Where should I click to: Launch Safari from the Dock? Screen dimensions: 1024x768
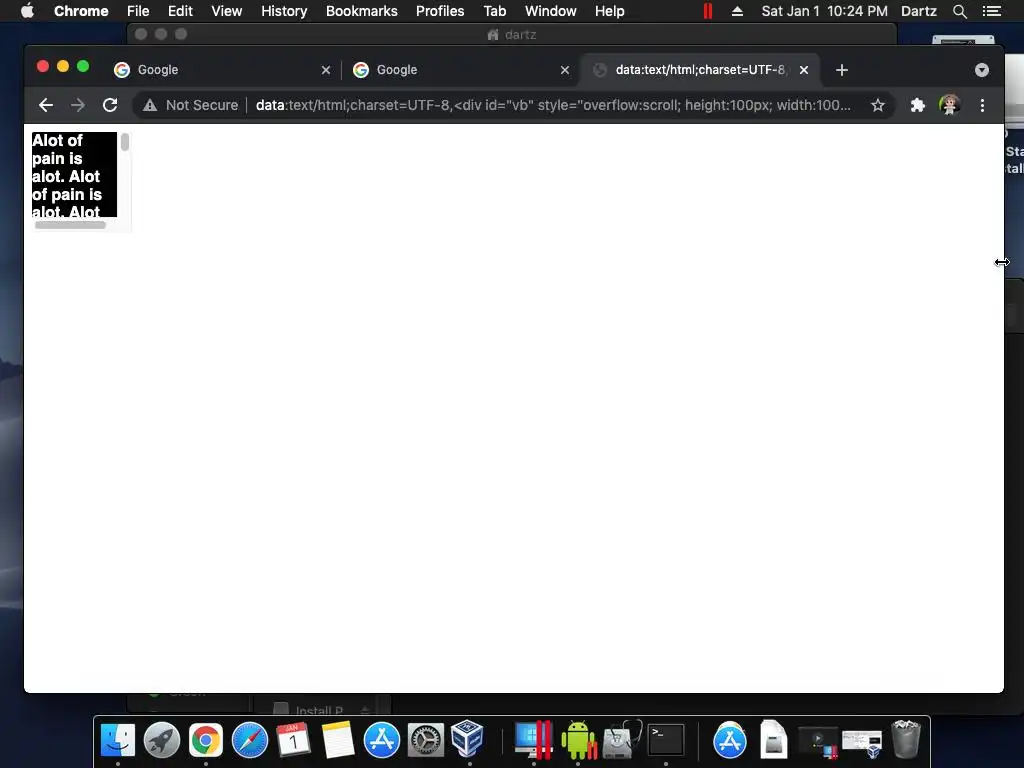pos(249,741)
